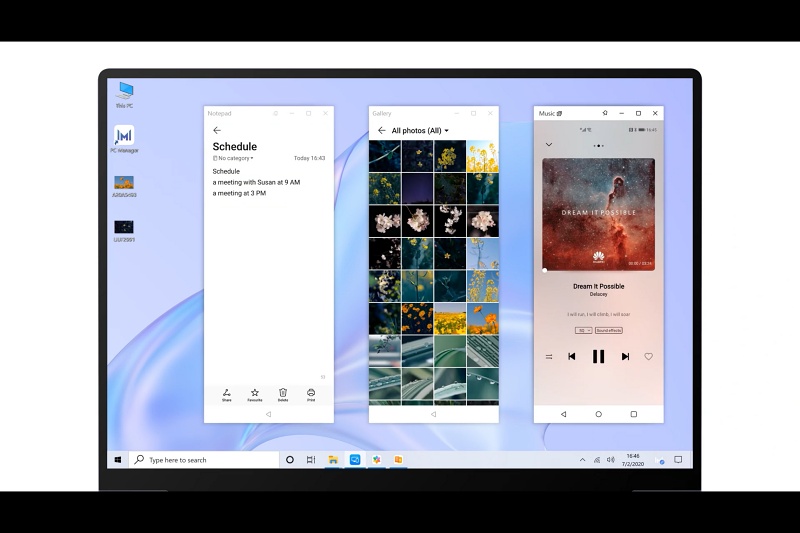Share the Schedule note
This screenshot has height=533, width=800.
(227, 395)
